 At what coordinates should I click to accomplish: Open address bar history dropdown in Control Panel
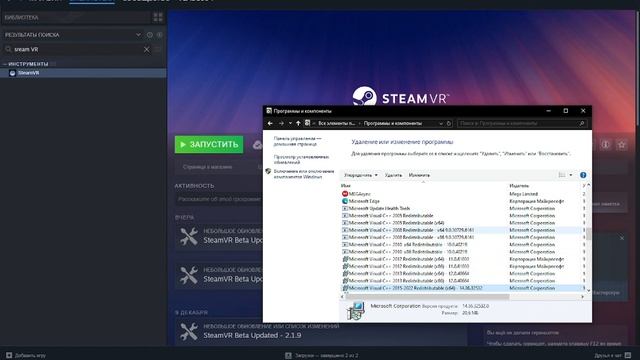coord(441,123)
